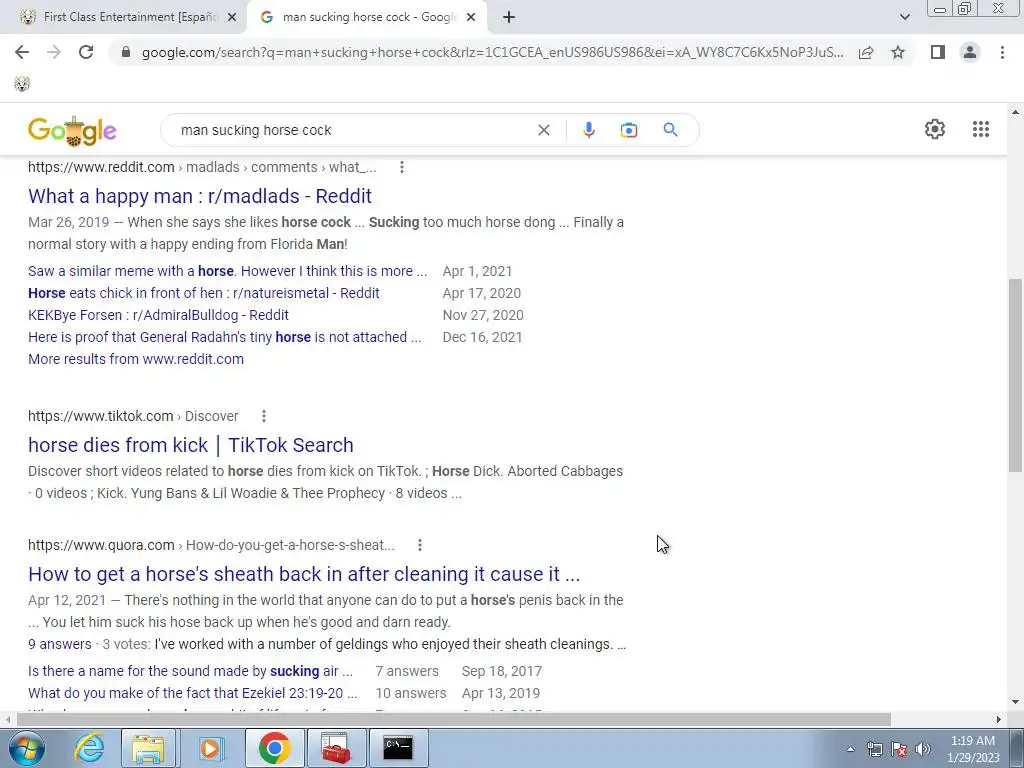1024x768 pixels.
Task: Focus the Google search box
Action: 353,130
